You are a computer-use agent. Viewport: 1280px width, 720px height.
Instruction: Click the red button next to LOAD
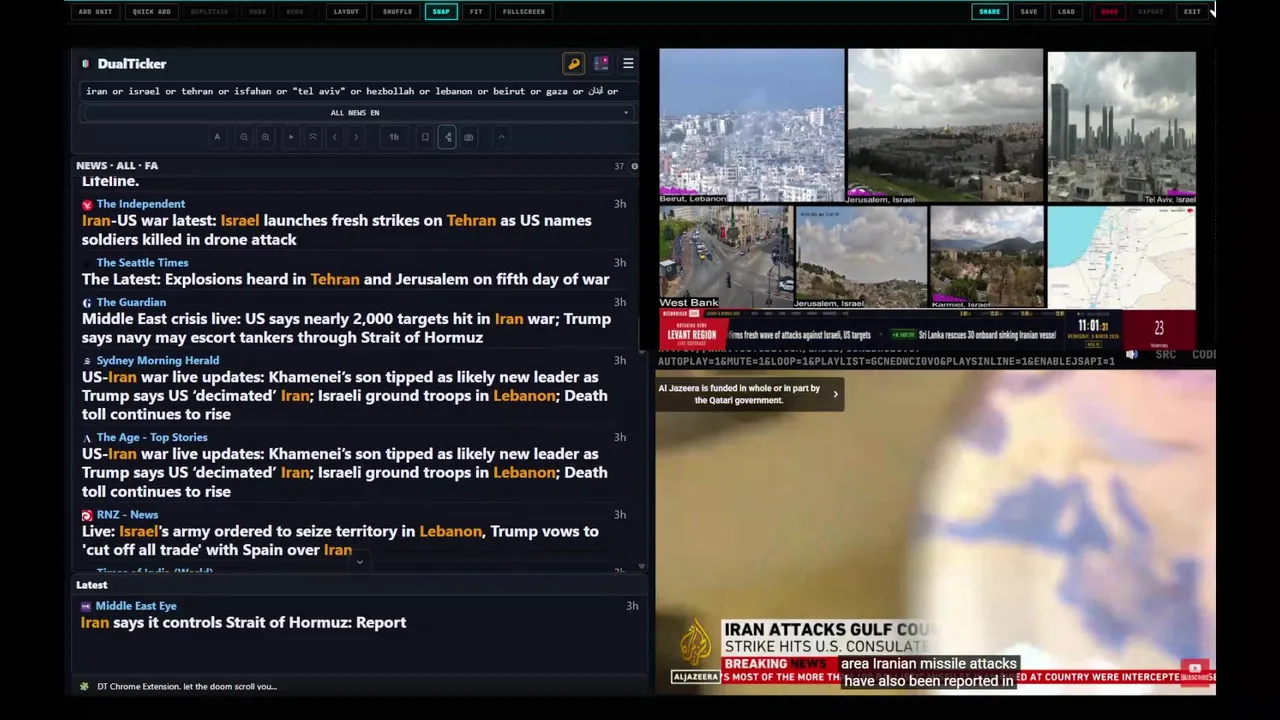click(1109, 11)
